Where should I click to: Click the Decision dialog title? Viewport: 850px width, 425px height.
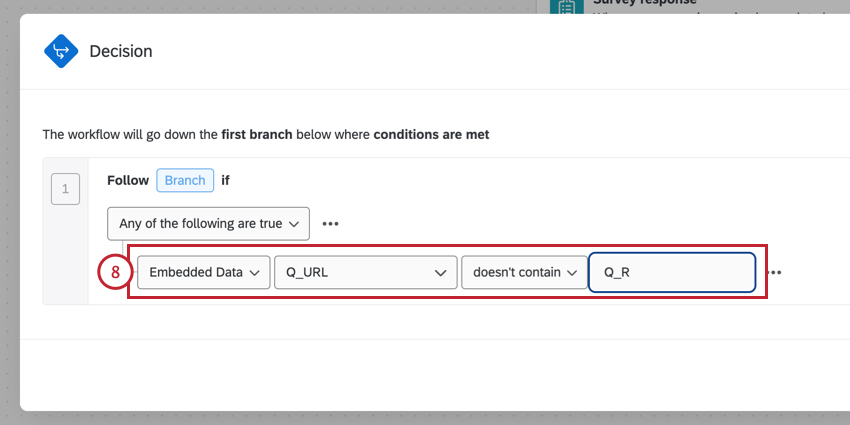click(121, 51)
